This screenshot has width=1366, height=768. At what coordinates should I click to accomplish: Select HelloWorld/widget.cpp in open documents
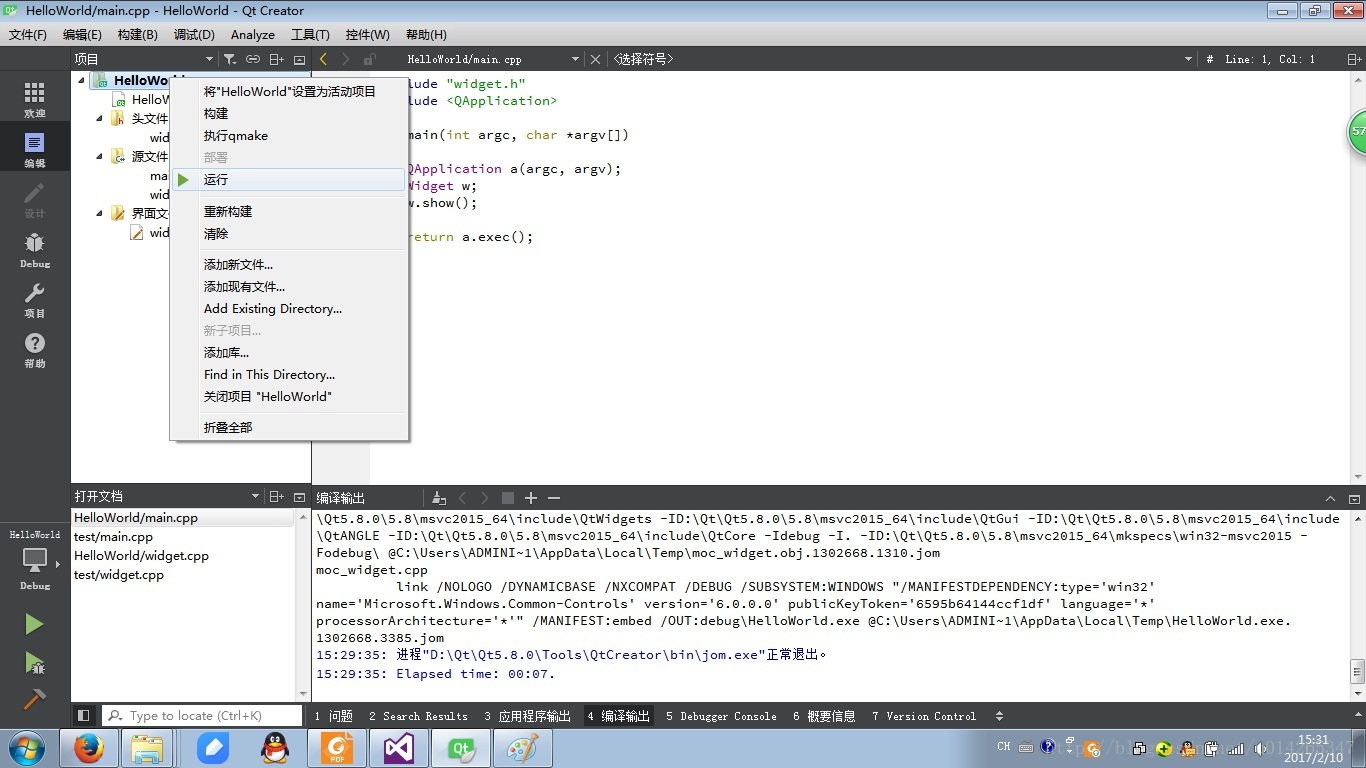tap(184, 556)
